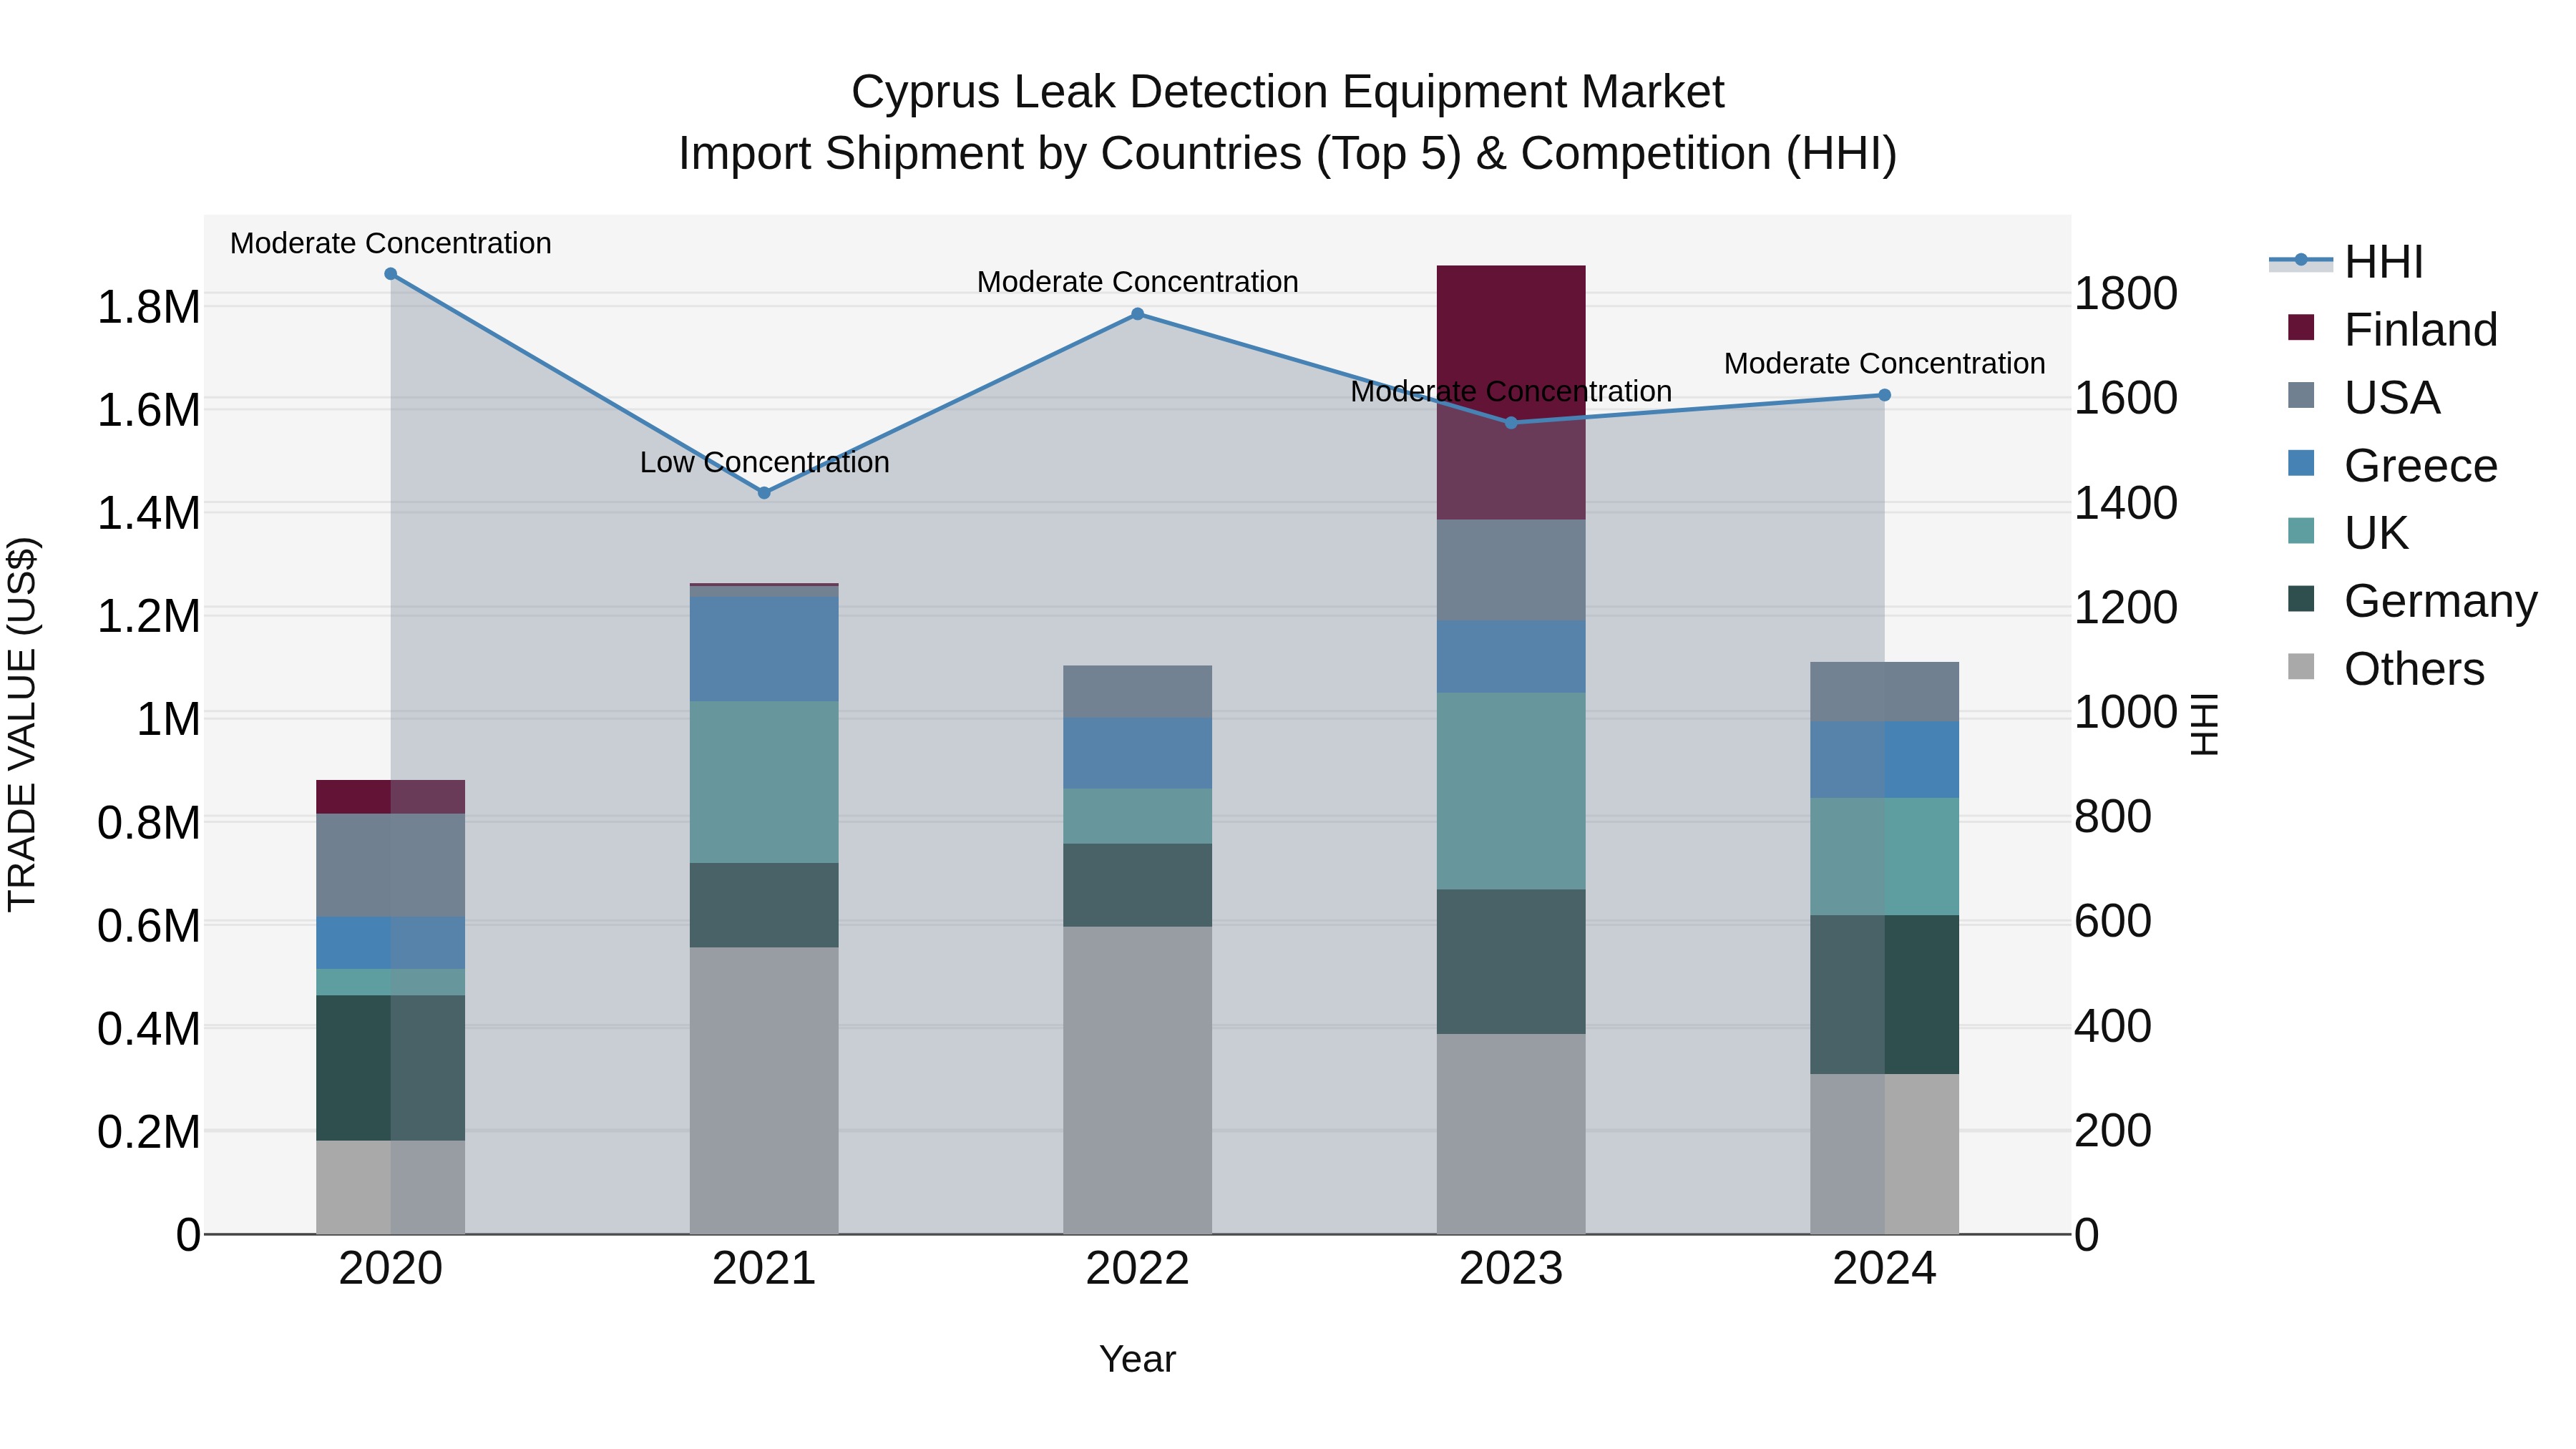Click the Germany segment in 2022 bar
2576x1449 pixels.
[1137, 885]
